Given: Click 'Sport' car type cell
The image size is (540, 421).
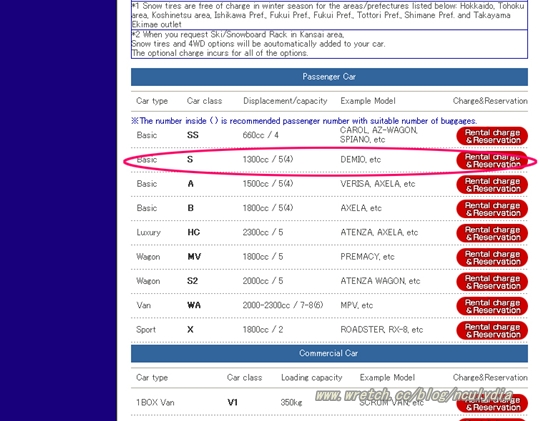Looking at the screenshot, I should coord(146,330).
